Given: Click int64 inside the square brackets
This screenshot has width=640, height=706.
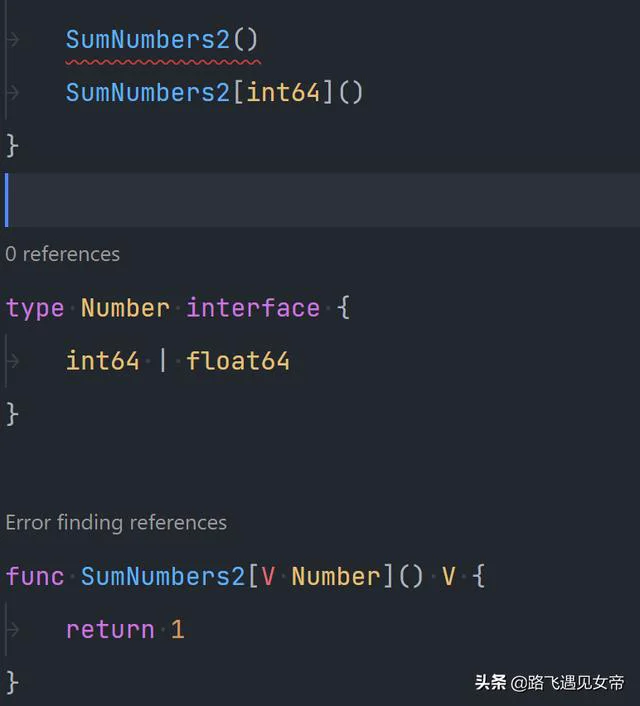Looking at the screenshot, I should [x=283, y=93].
